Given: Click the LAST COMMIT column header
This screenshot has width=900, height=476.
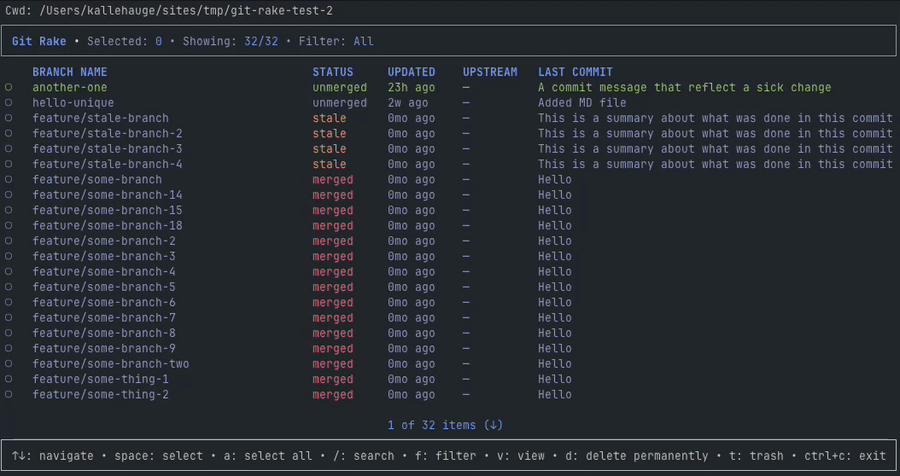Looking at the screenshot, I should click(x=576, y=72).
